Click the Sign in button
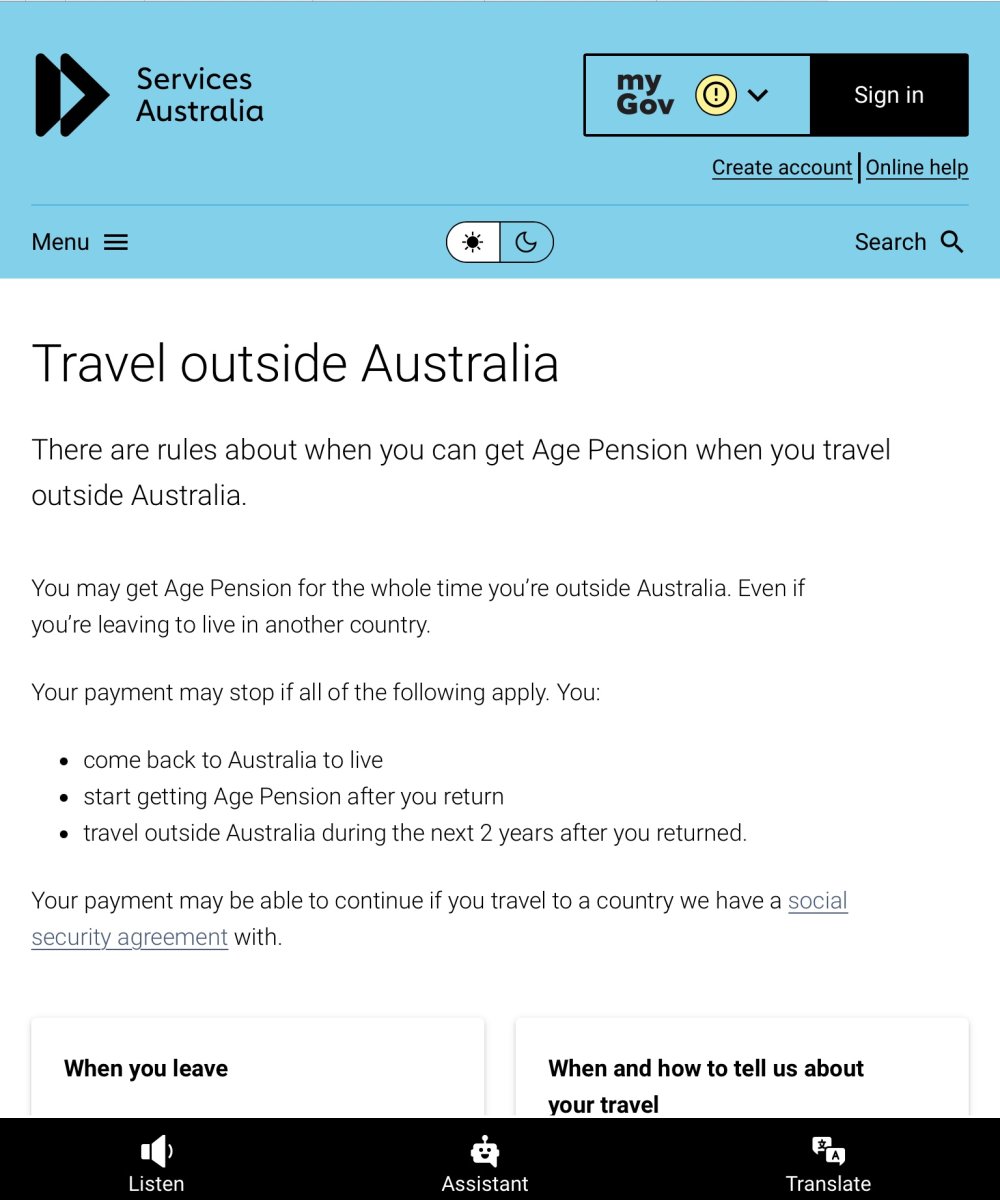Viewport: 1000px width, 1200px height. [889, 95]
